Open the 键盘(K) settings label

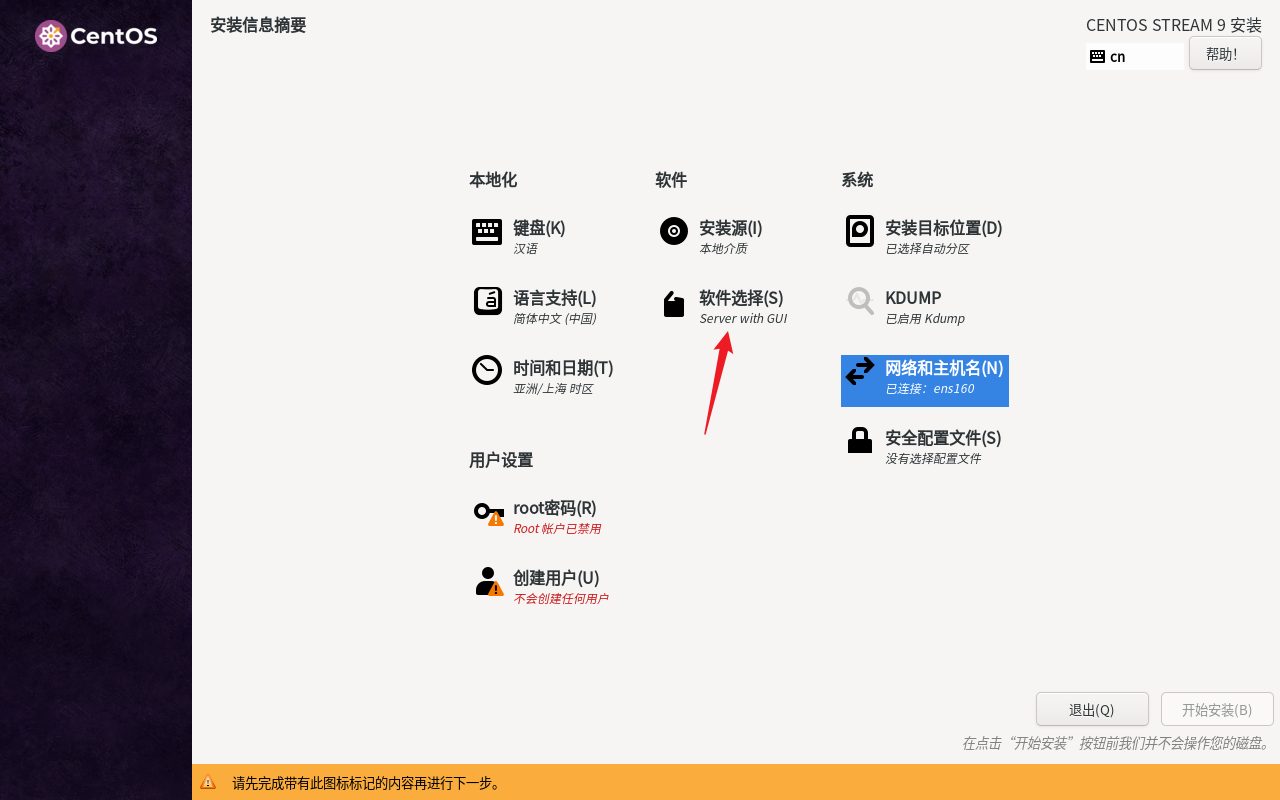(x=539, y=228)
